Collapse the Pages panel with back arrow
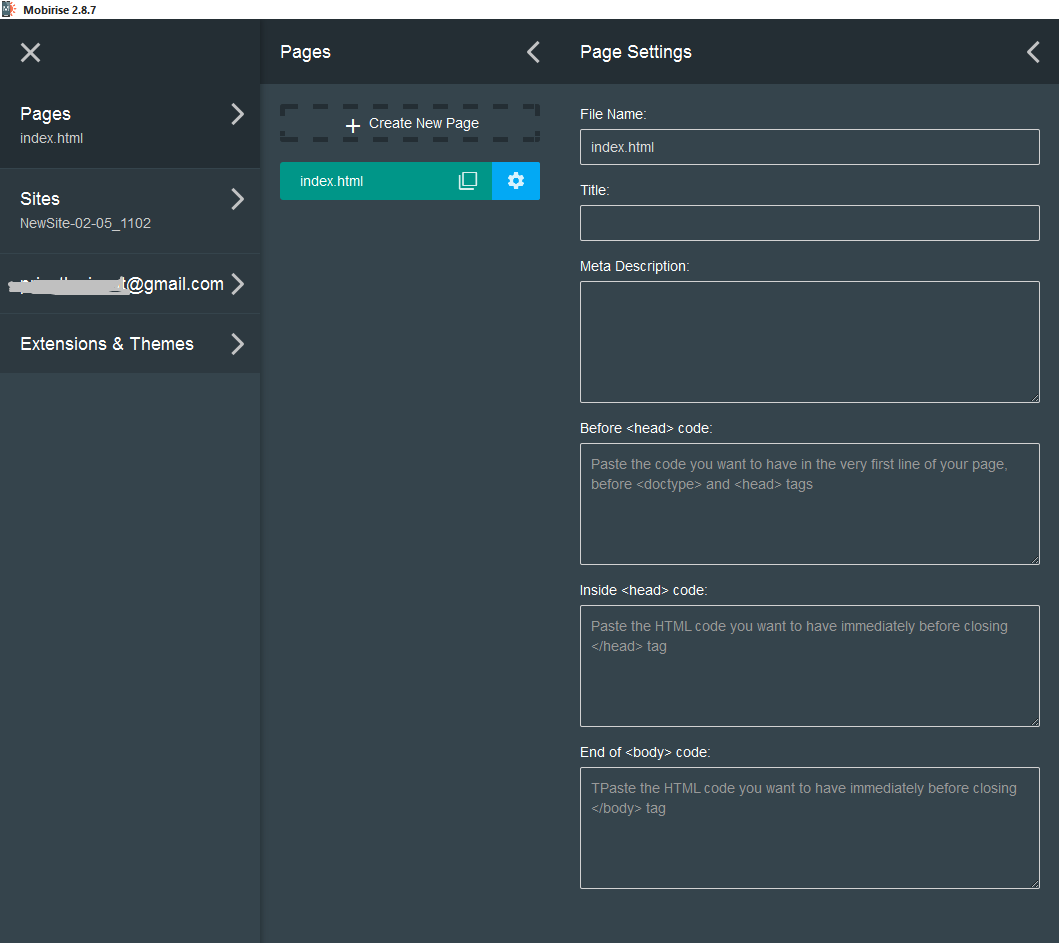The width and height of the screenshot is (1059, 943). point(533,52)
